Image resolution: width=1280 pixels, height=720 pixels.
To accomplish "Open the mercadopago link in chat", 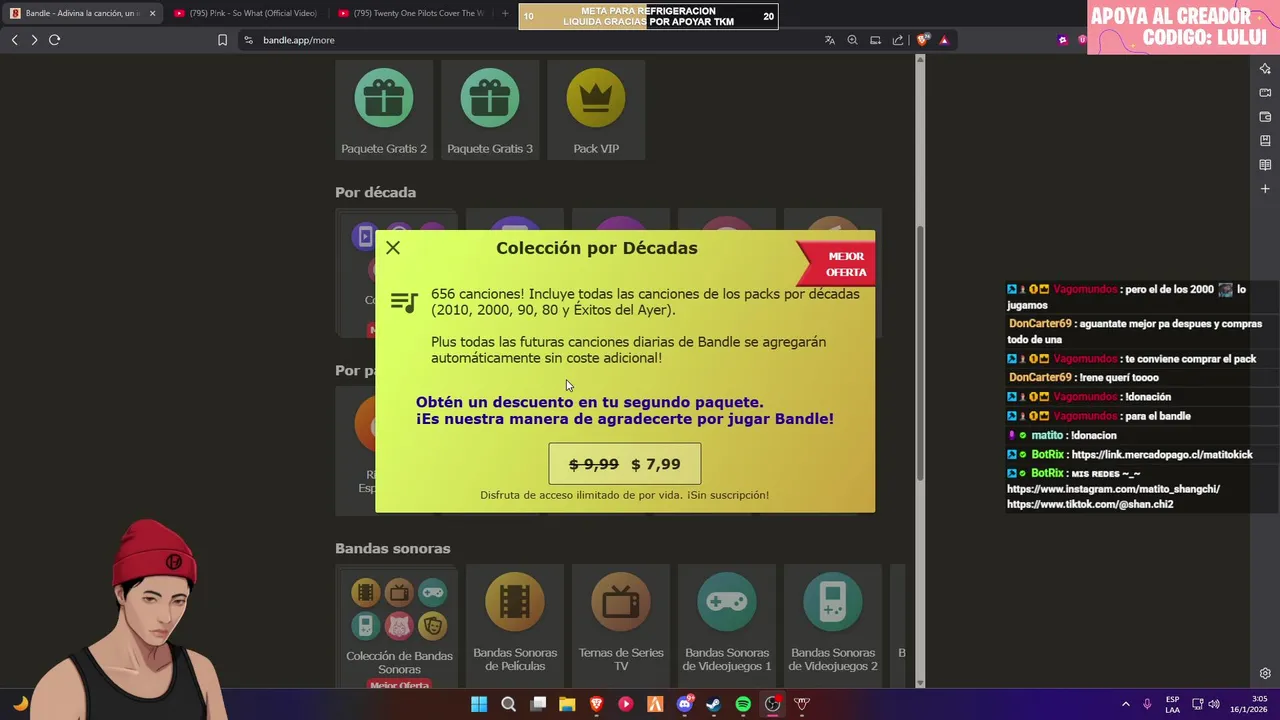I will point(1162,454).
